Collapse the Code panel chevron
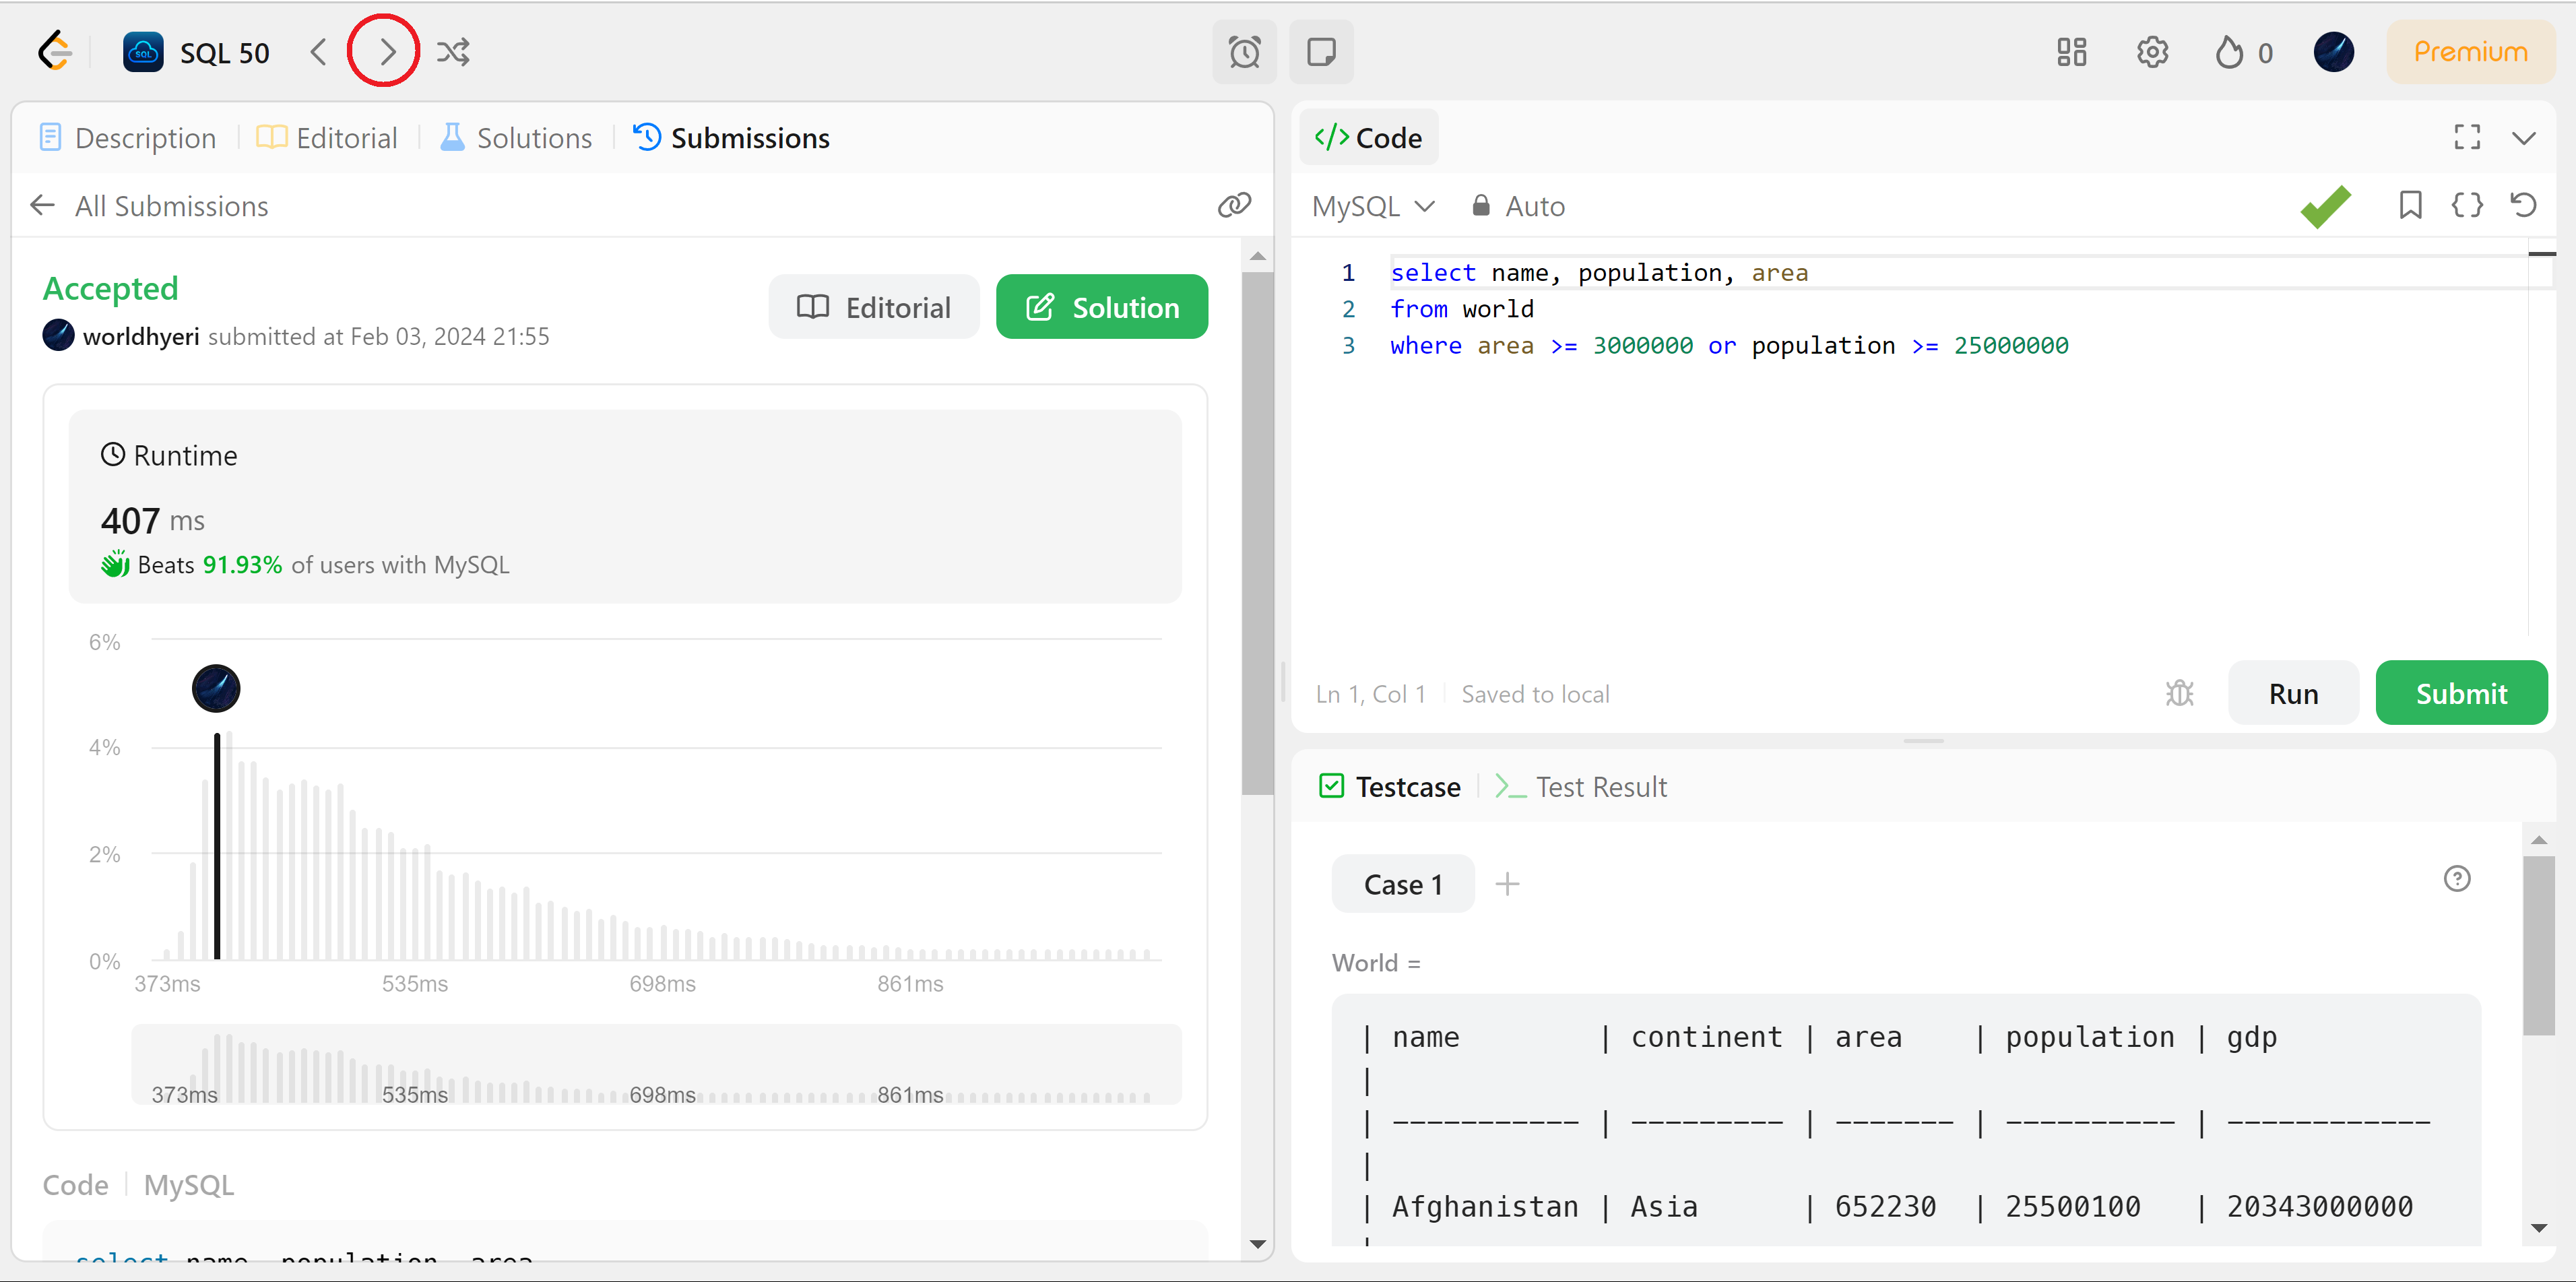The width and height of the screenshot is (2576, 1282). pos(2523,138)
